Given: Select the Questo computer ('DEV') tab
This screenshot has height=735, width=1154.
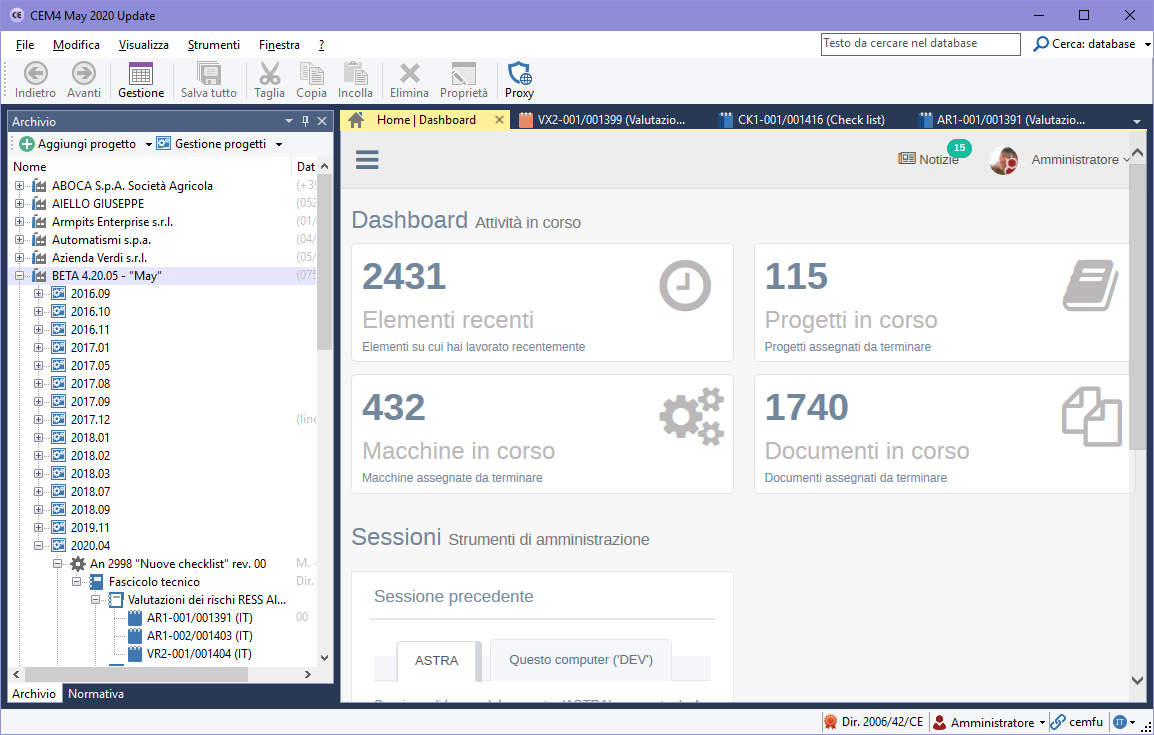Looking at the screenshot, I should click(580, 660).
